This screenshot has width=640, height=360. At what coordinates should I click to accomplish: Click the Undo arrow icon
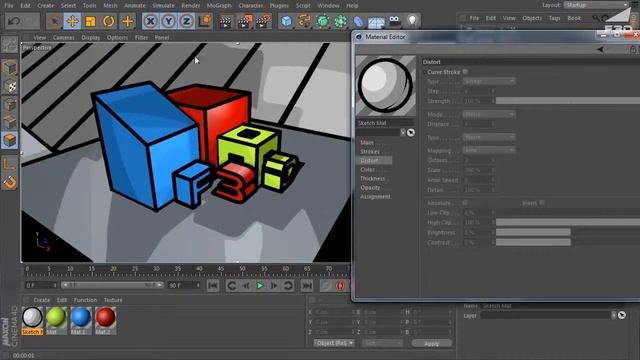pos(13,21)
